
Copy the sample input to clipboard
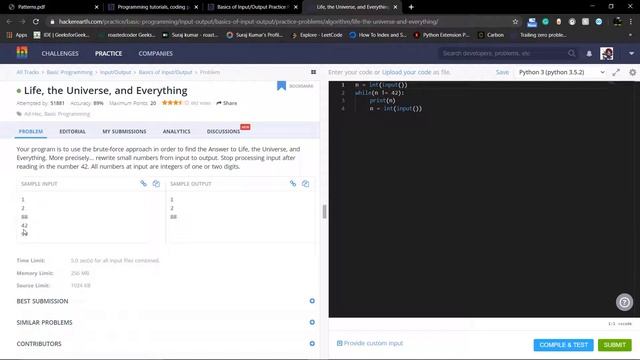[156, 183]
